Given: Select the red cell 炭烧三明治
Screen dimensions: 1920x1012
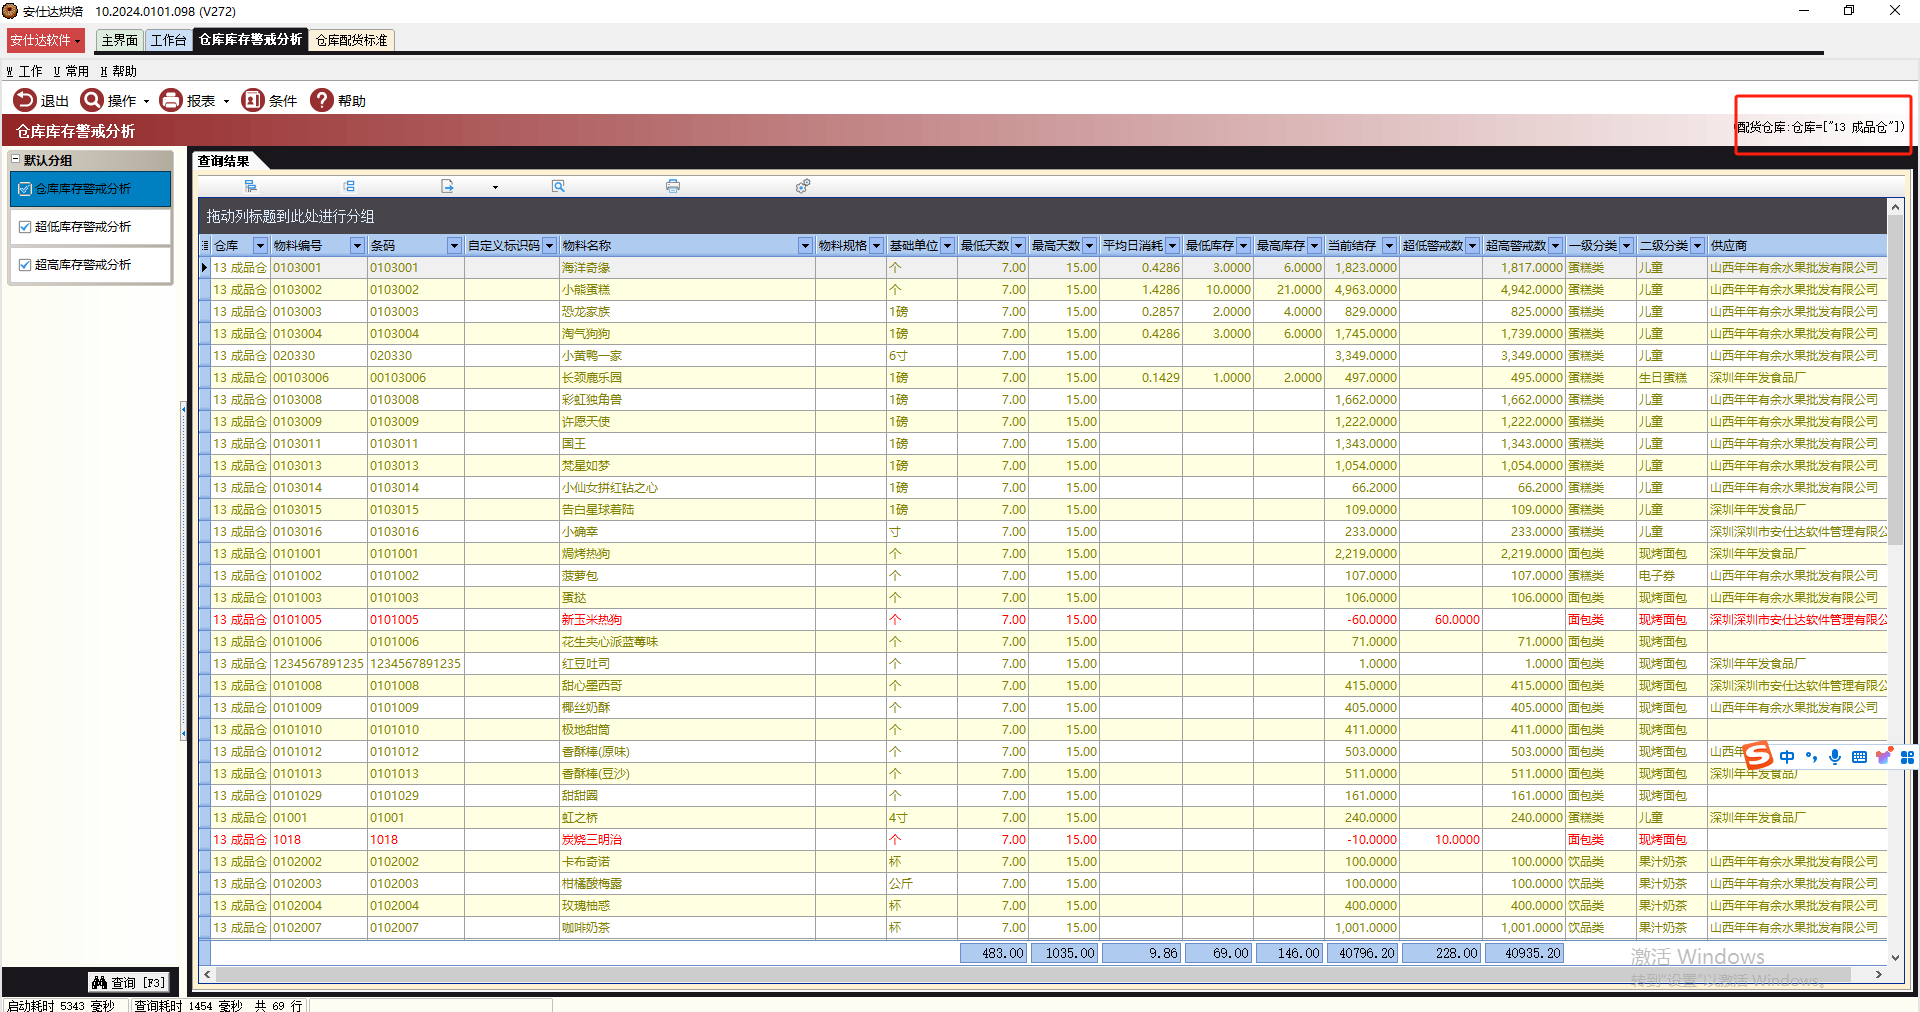Looking at the screenshot, I should tap(687, 840).
